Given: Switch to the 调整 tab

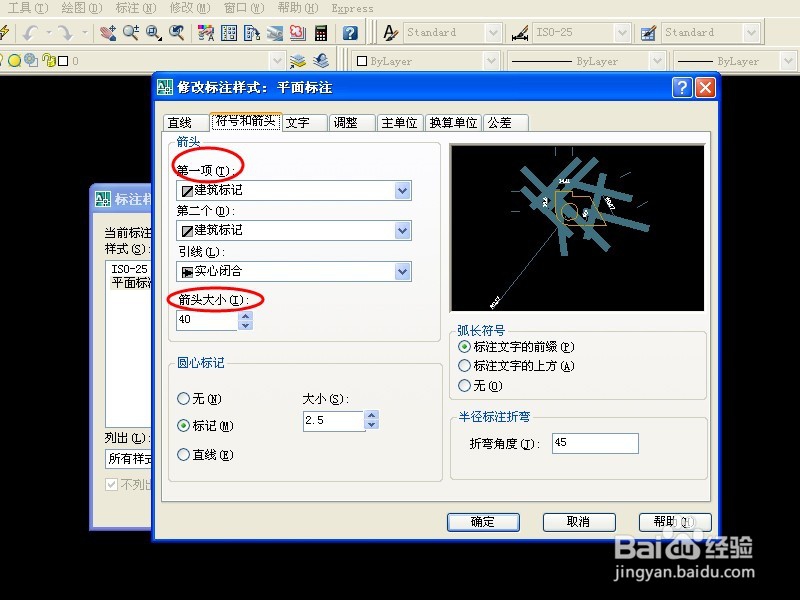Looking at the screenshot, I should (352, 123).
